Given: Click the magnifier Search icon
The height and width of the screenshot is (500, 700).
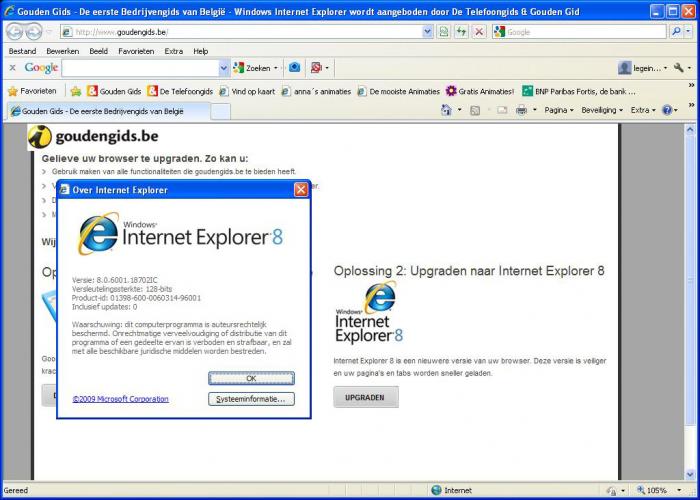Looking at the screenshot, I should [x=676, y=32].
